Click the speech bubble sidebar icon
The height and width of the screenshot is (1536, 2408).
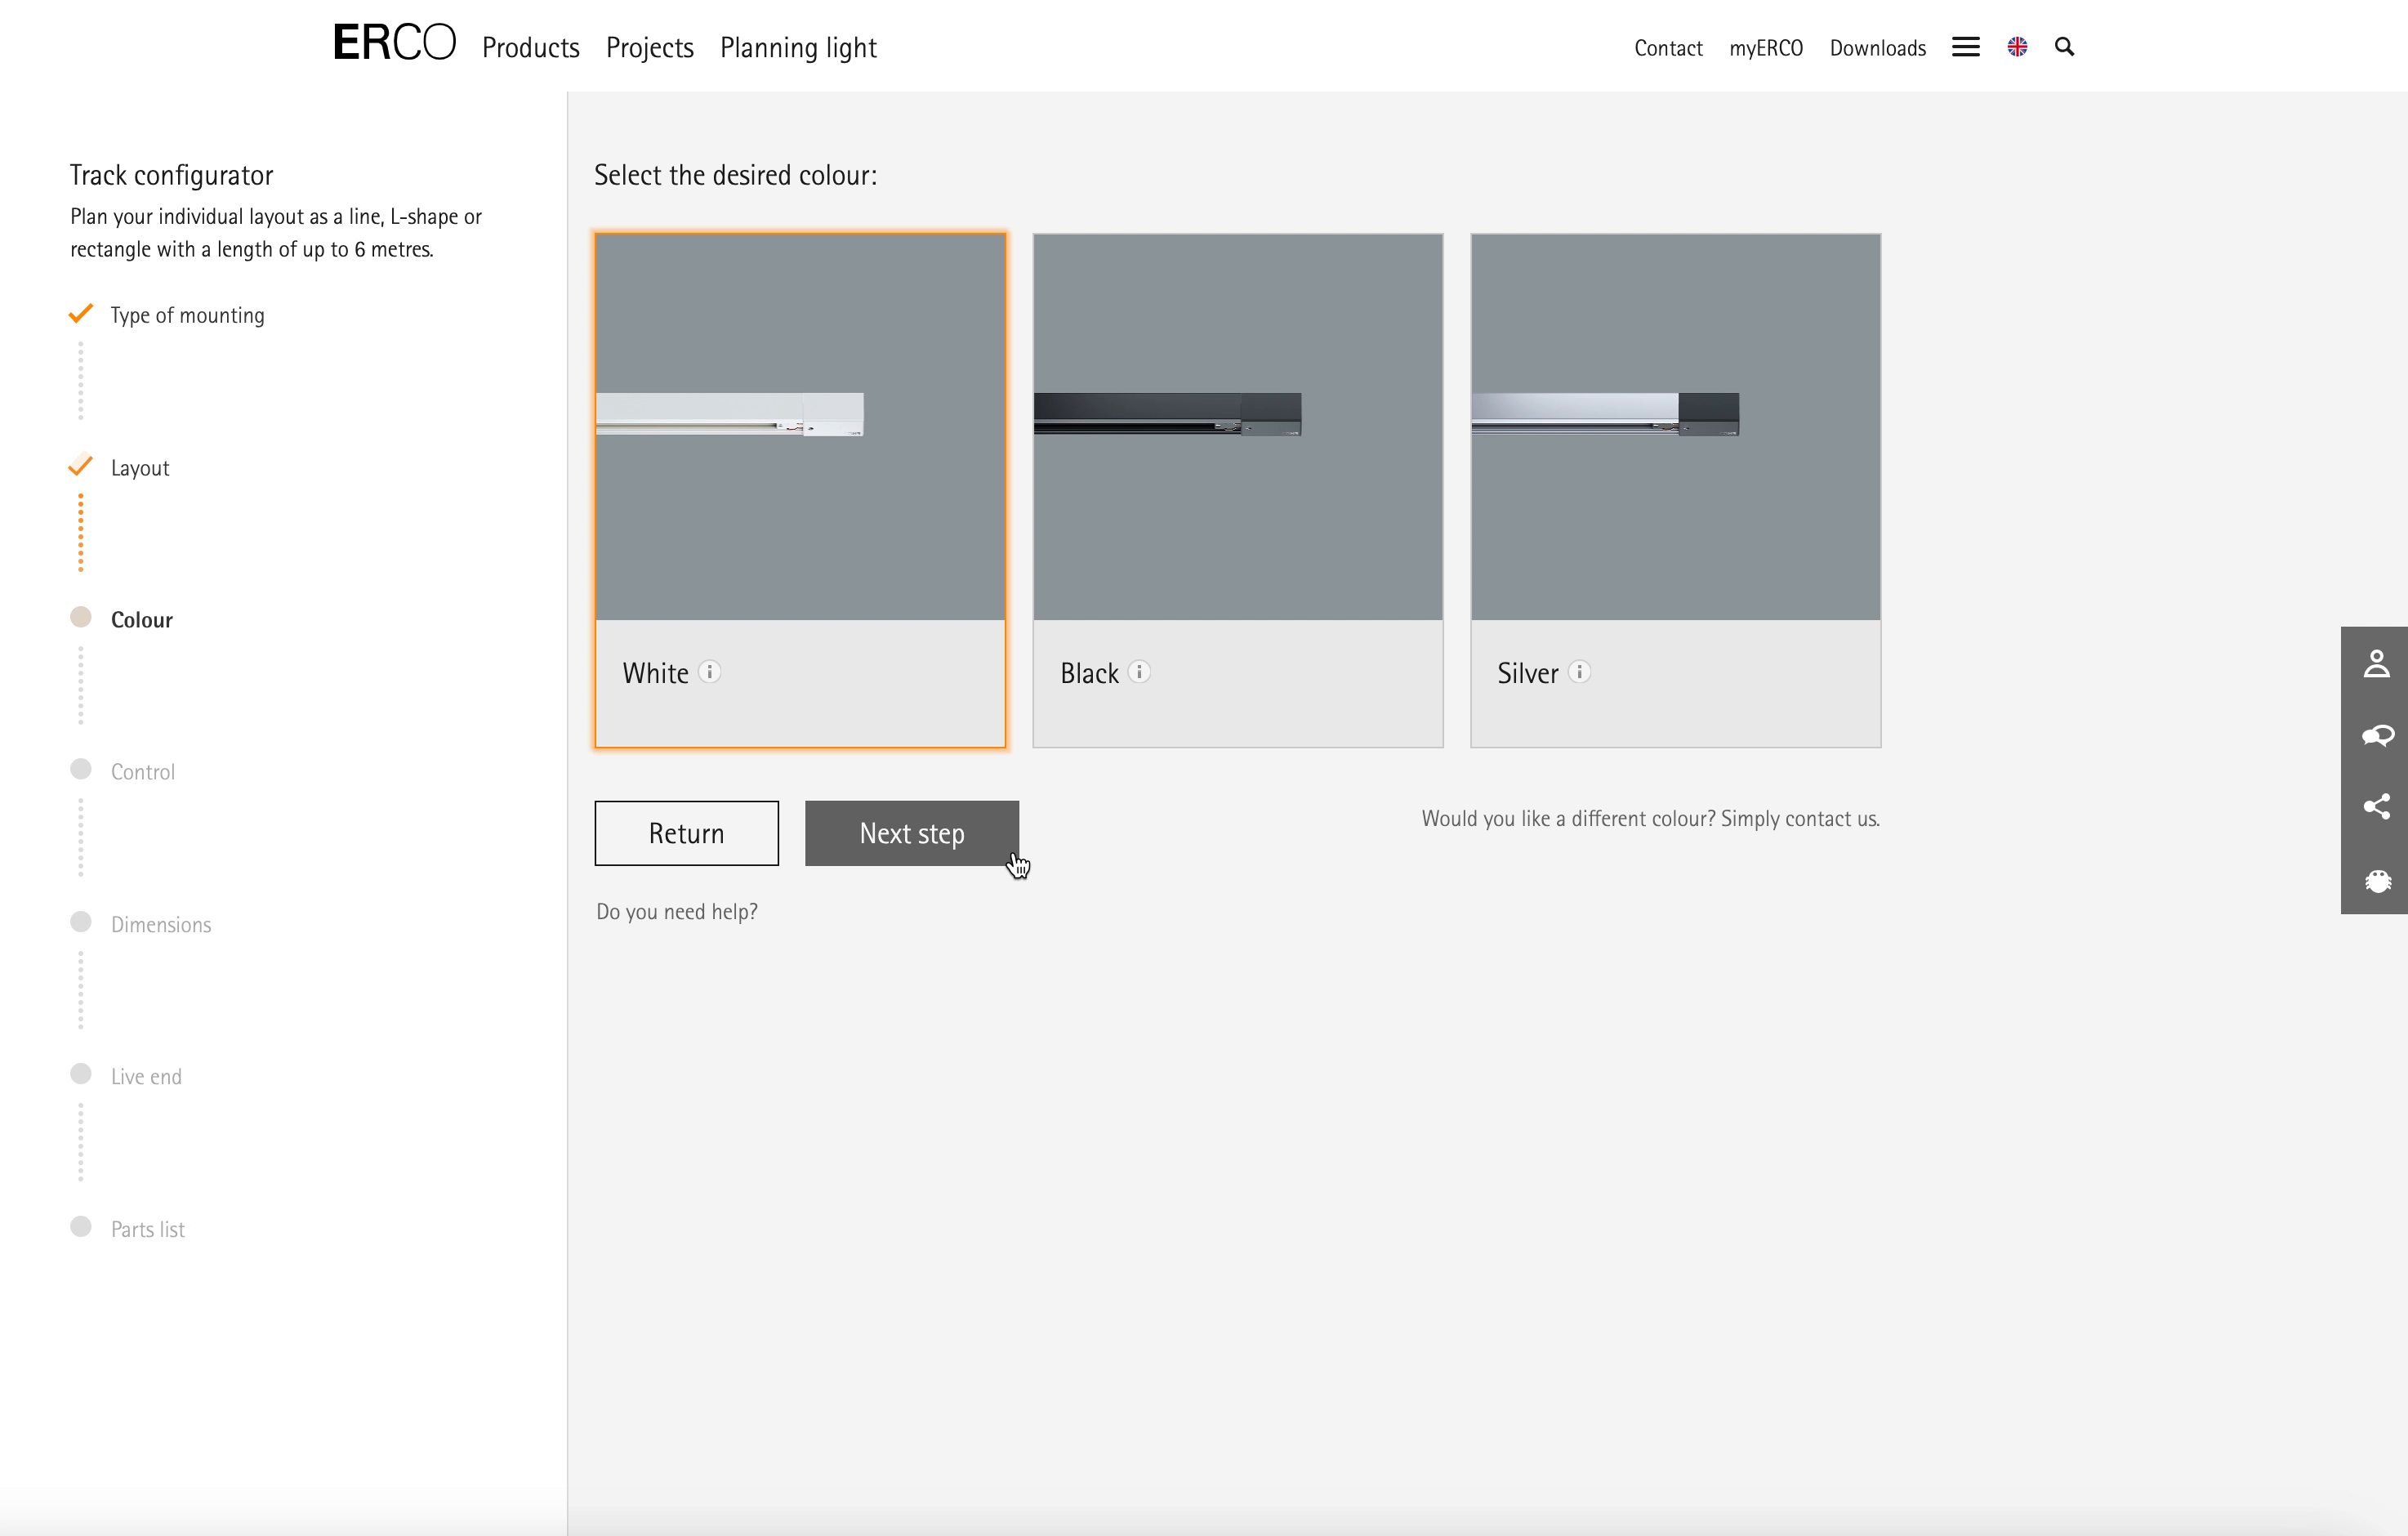click(x=2376, y=736)
